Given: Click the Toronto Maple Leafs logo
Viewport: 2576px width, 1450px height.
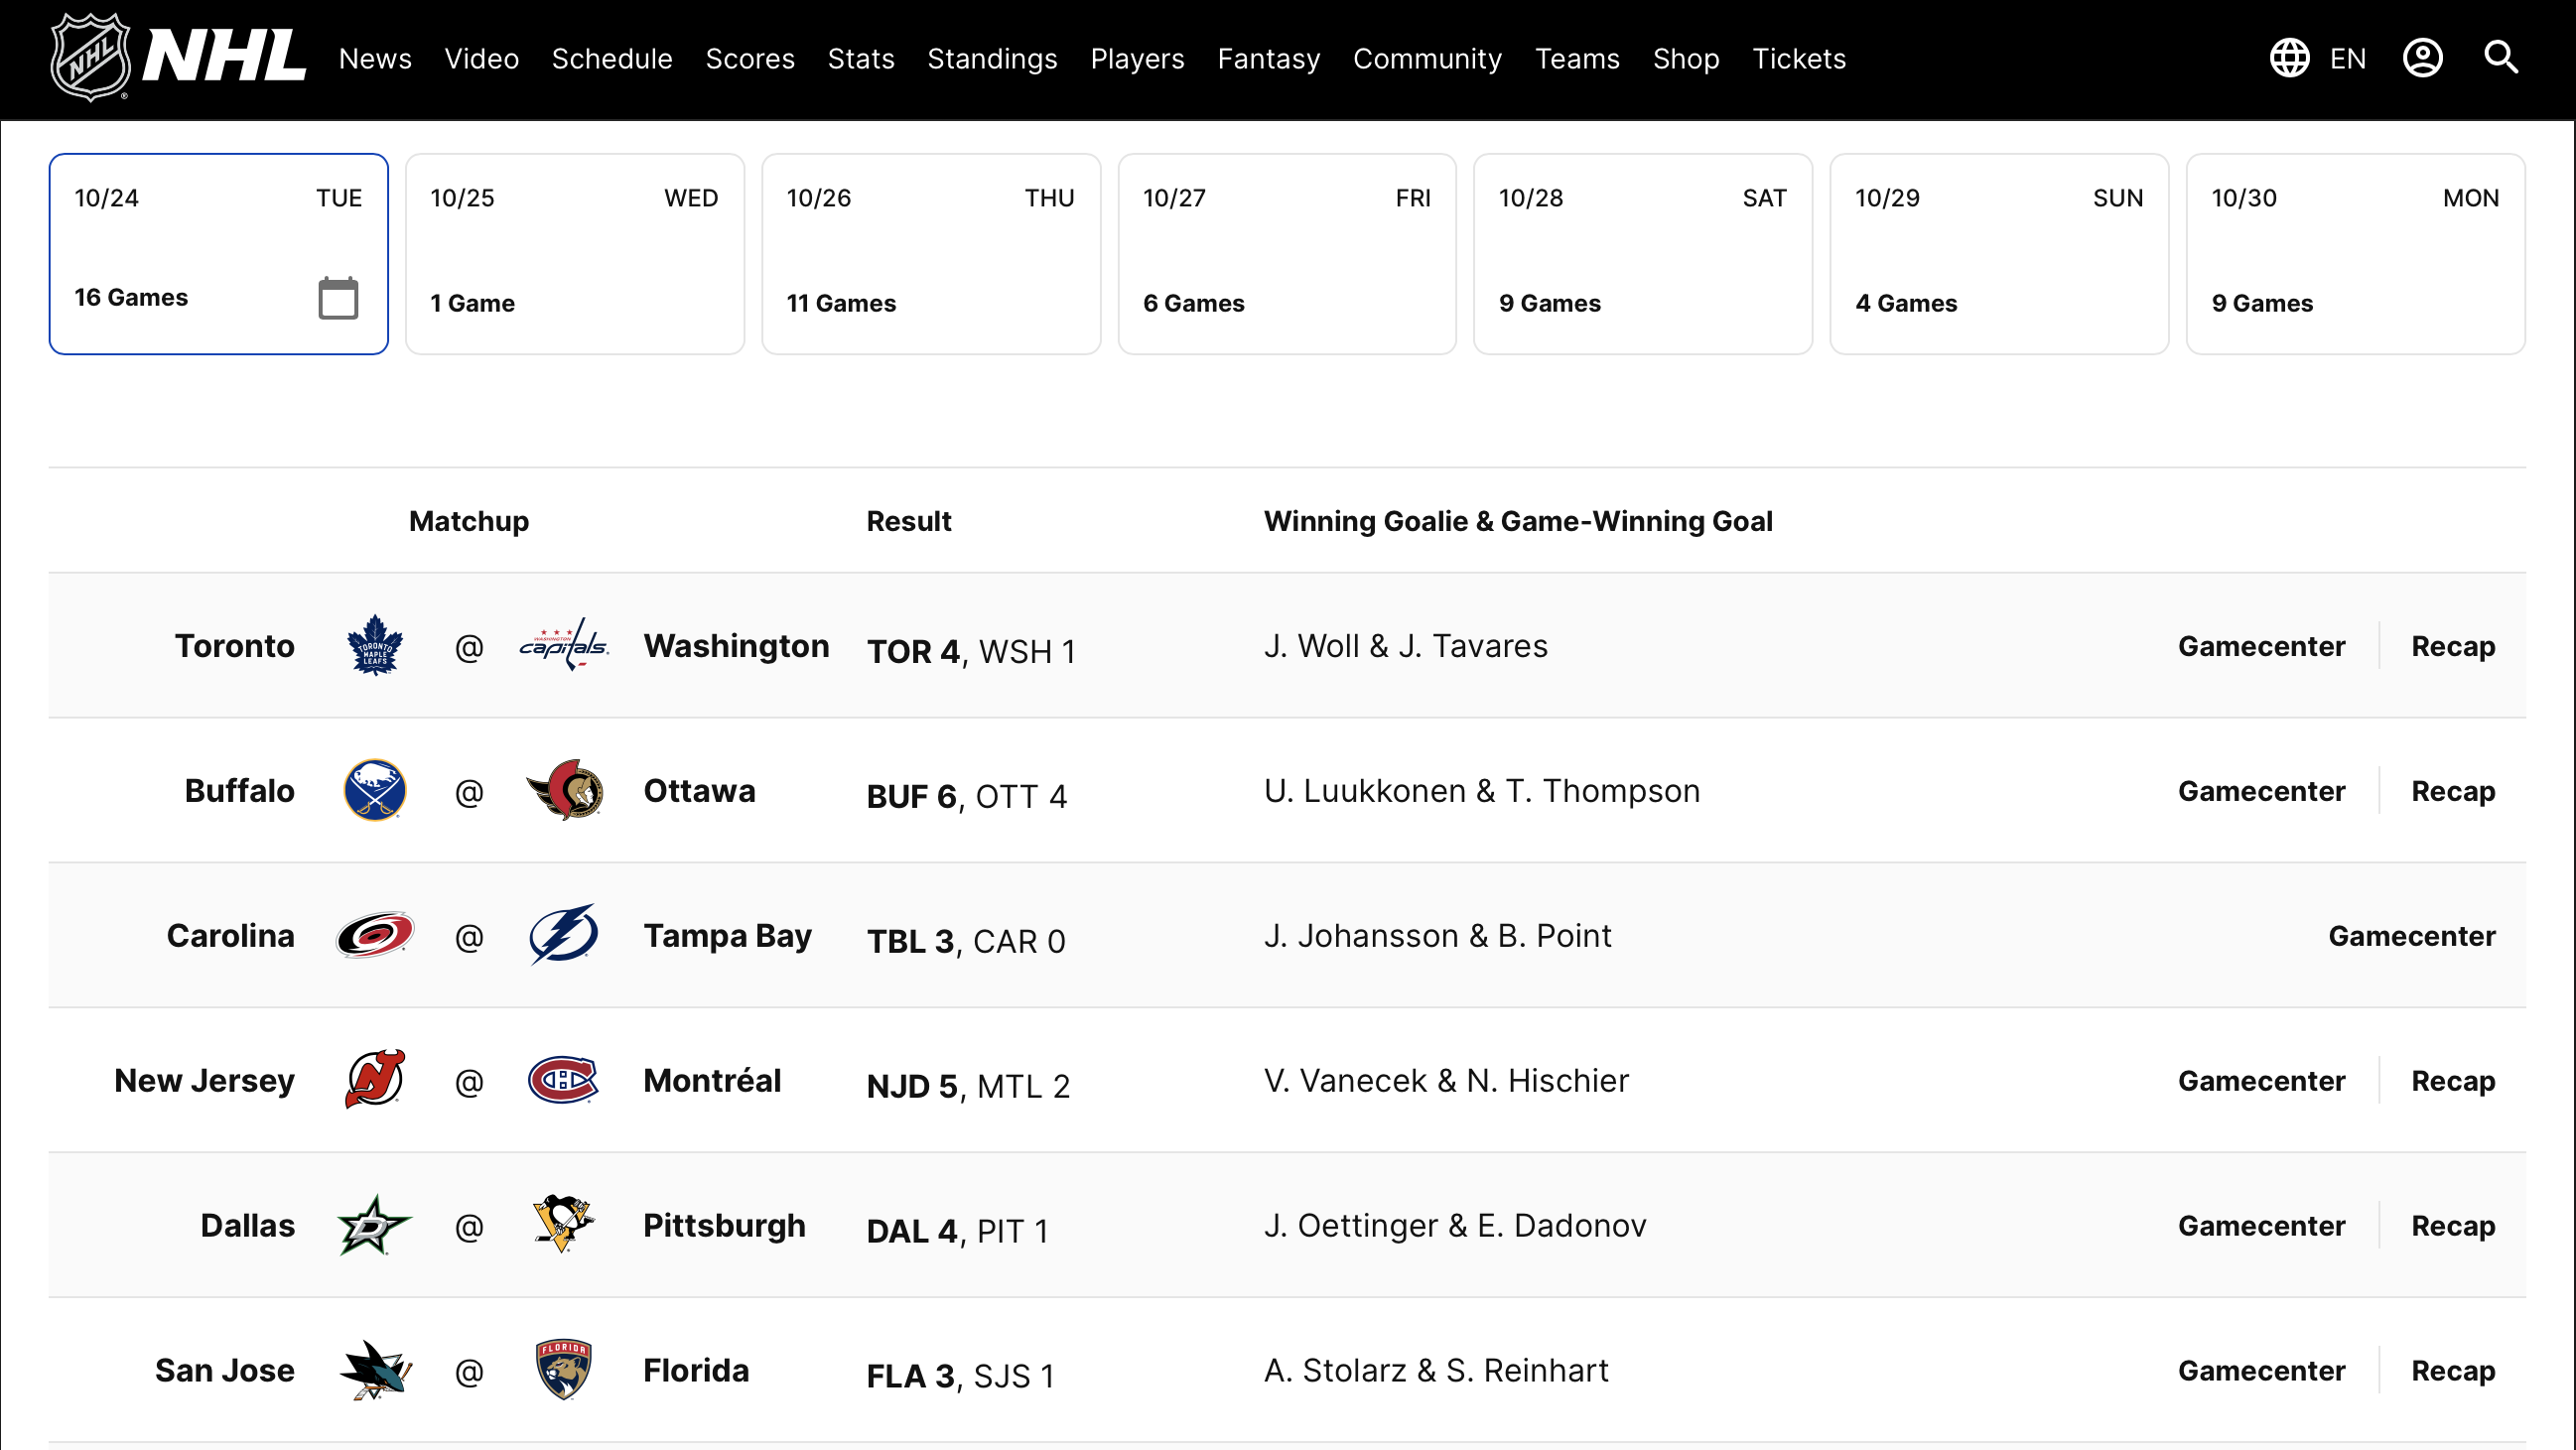Looking at the screenshot, I should [374, 646].
